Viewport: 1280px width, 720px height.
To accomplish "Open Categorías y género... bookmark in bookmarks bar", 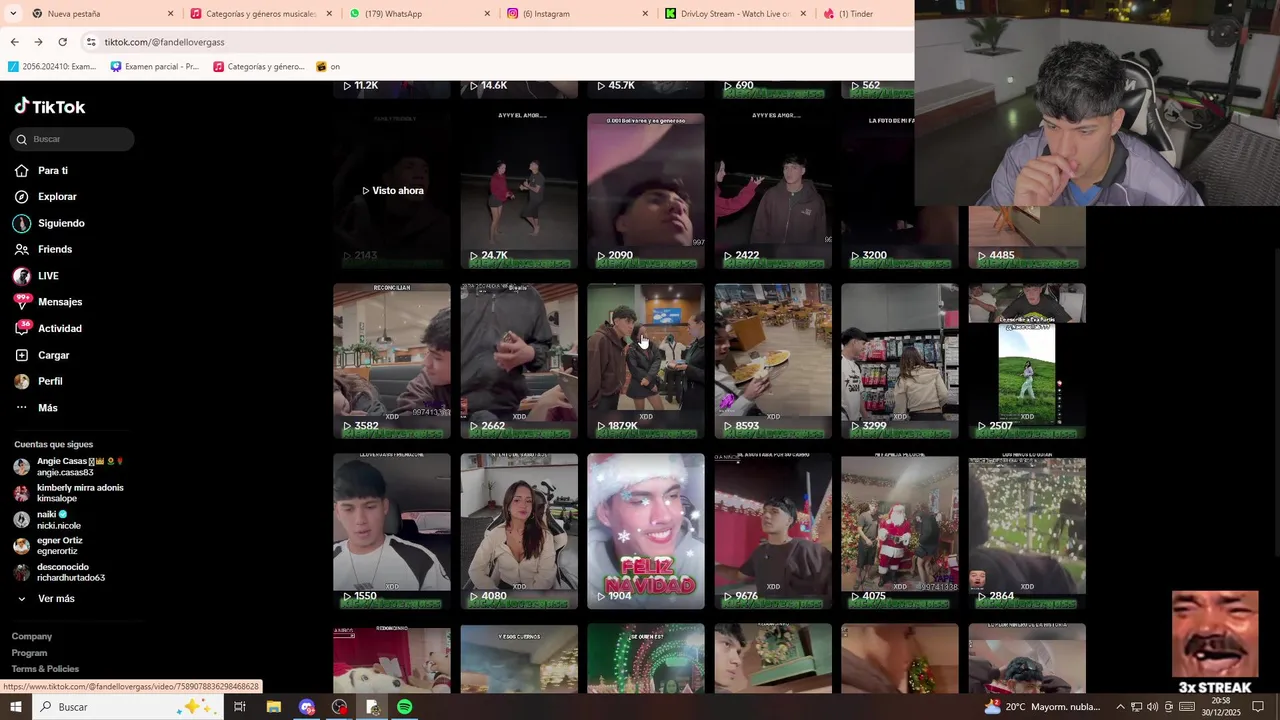I will click(259, 67).
